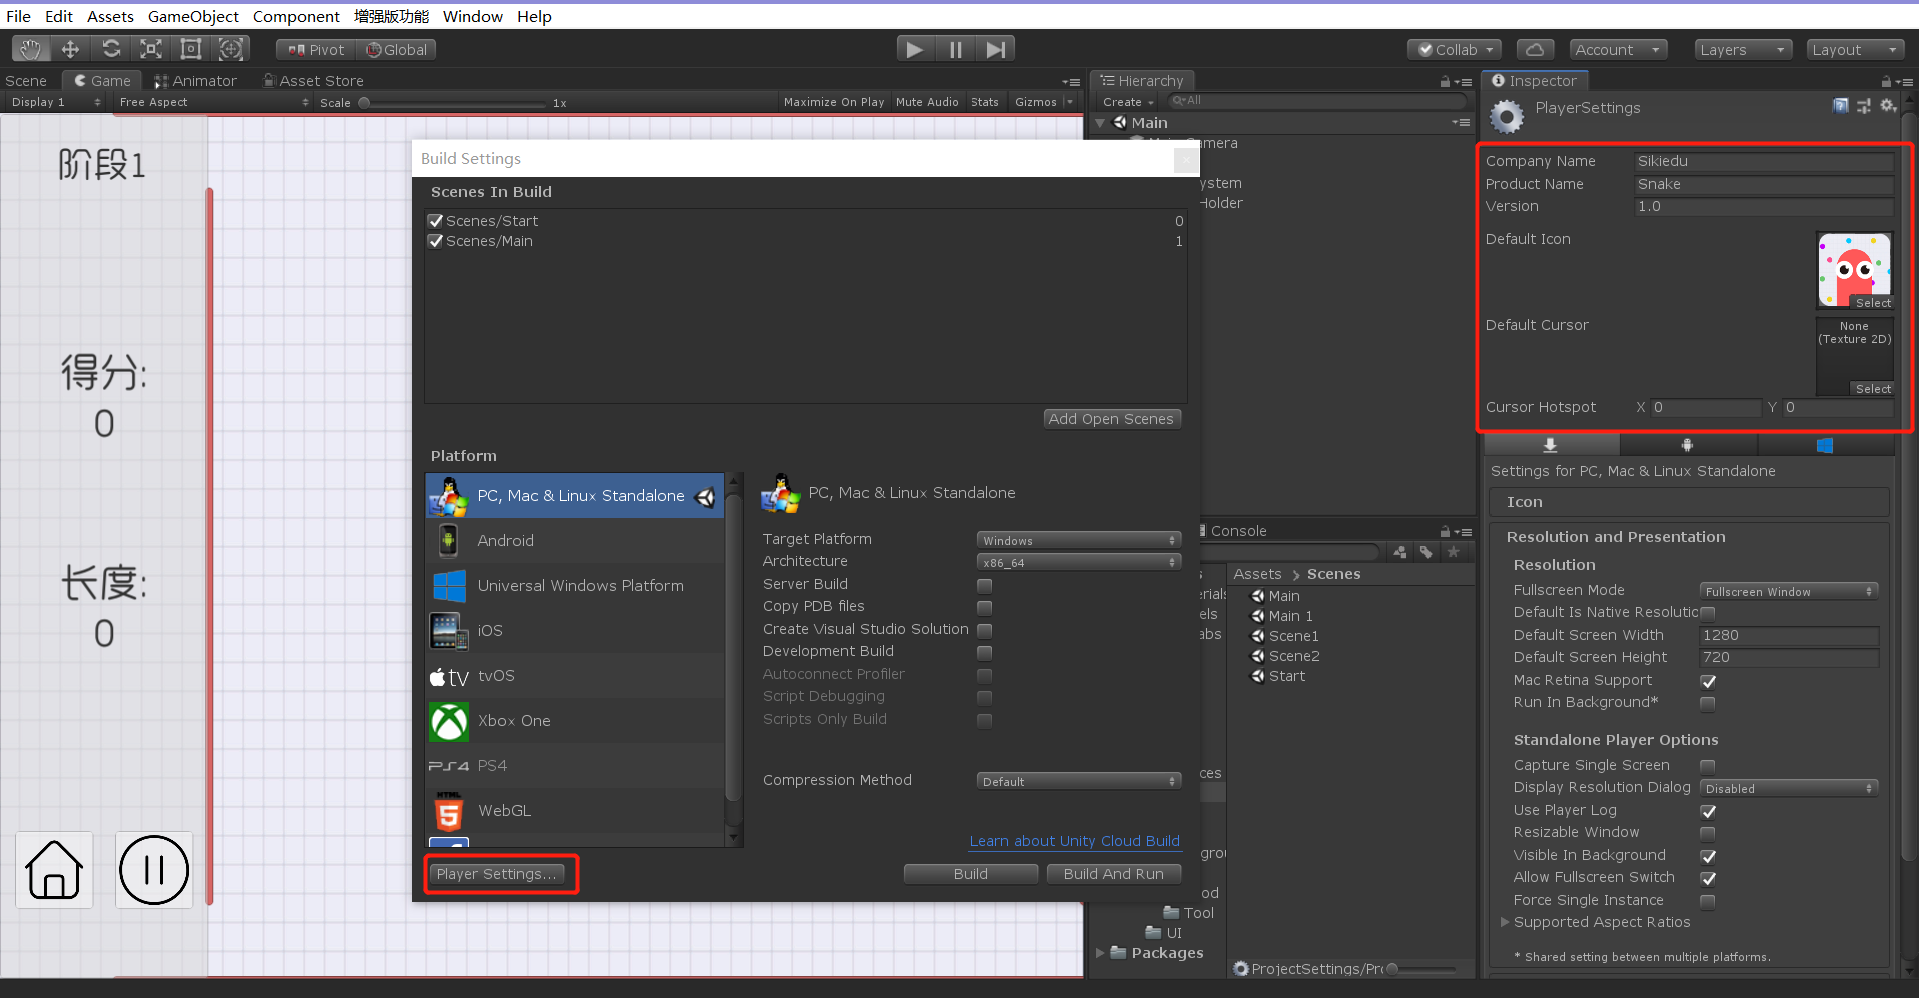The image size is (1919, 998).
Task: Open the Layers dropdown
Action: pos(1742,50)
